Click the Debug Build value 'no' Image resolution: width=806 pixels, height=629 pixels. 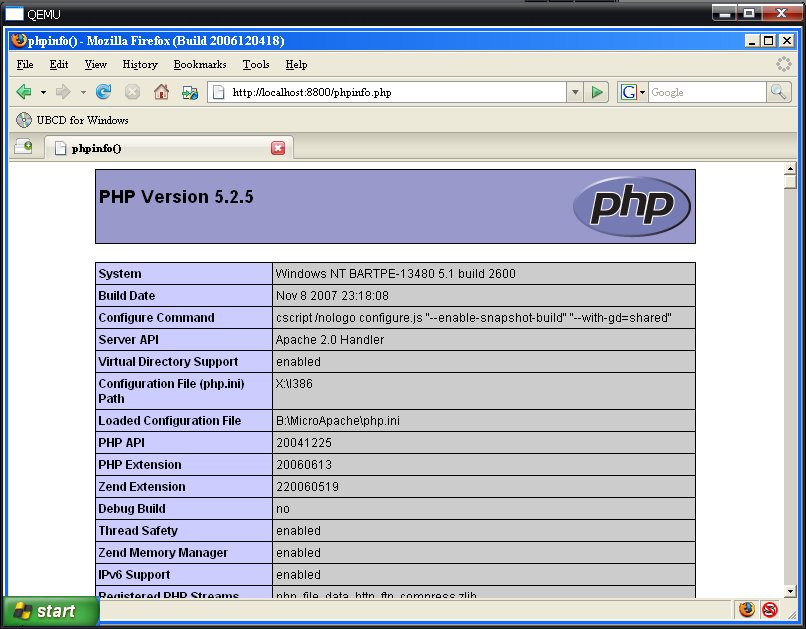283,509
